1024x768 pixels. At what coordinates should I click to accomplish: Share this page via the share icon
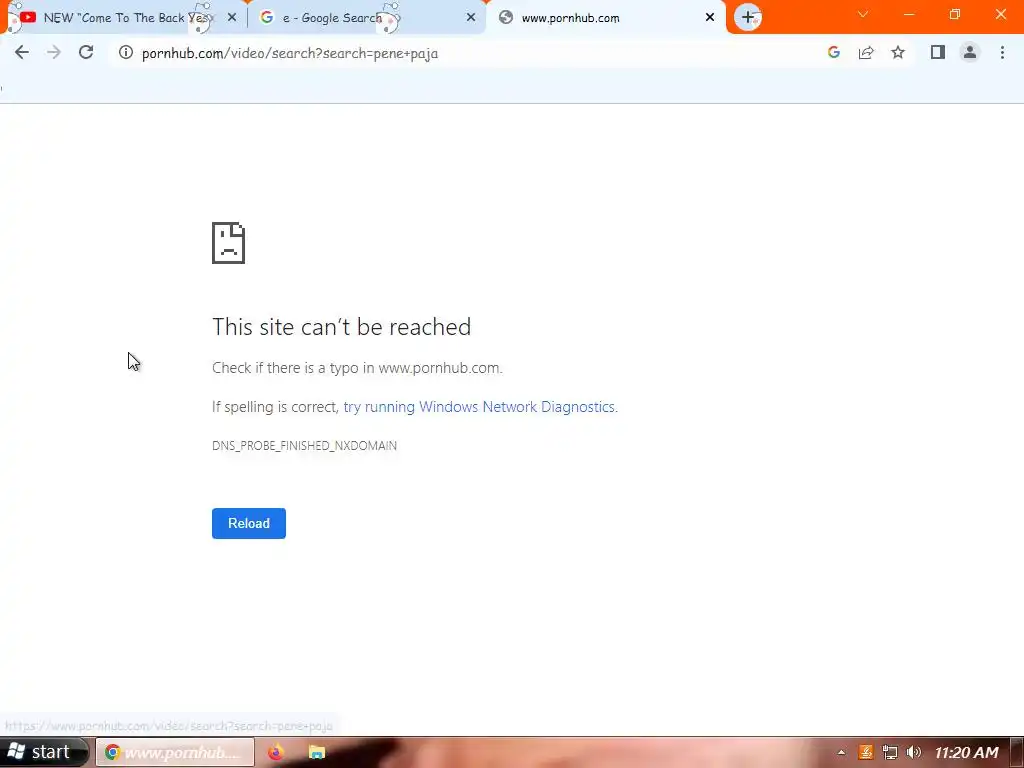coord(866,53)
